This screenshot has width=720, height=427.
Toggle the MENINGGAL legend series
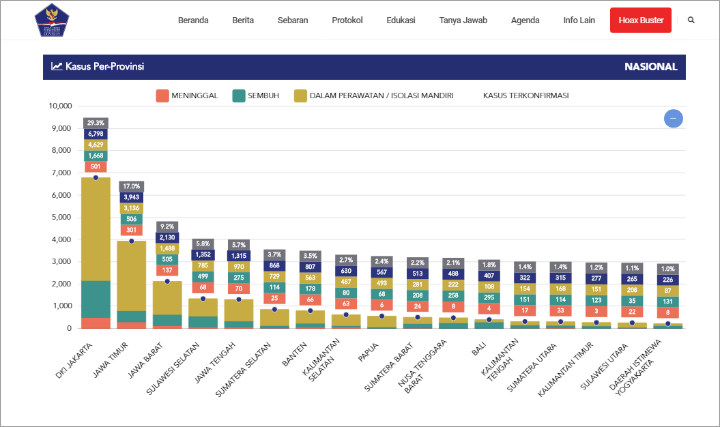point(186,96)
